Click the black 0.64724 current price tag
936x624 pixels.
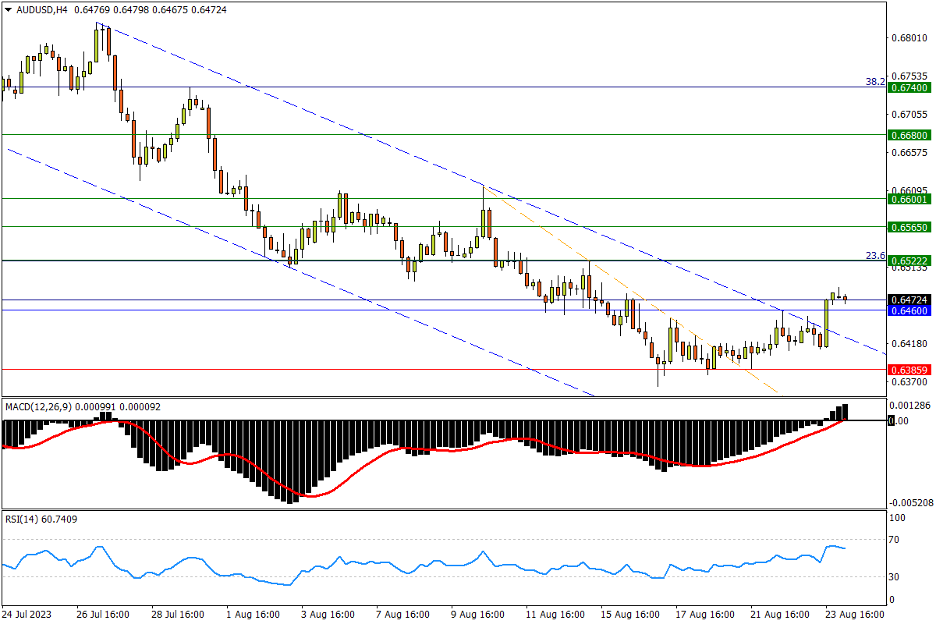[908, 299]
